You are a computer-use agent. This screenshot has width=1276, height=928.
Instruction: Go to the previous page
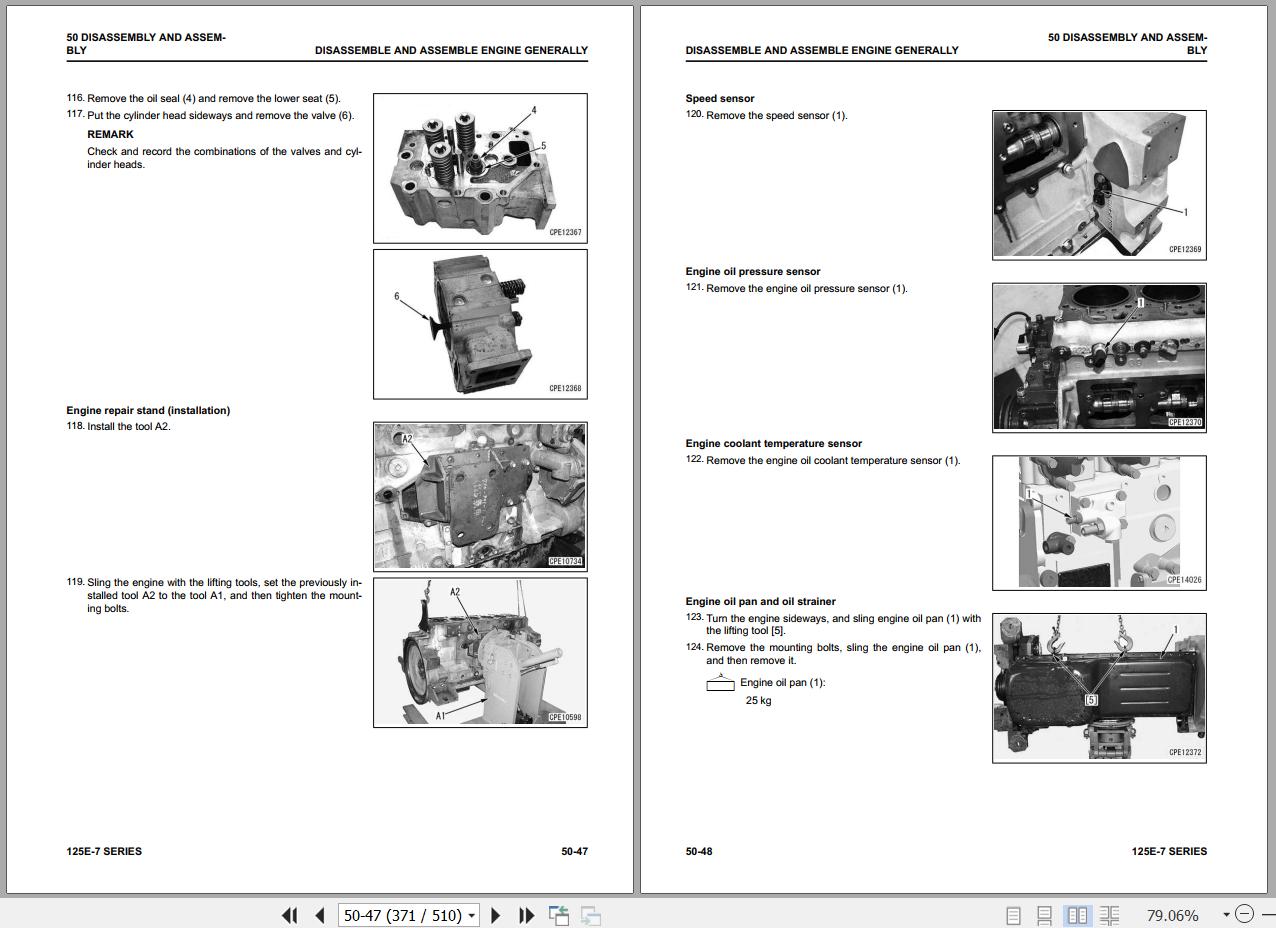pos(320,915)
